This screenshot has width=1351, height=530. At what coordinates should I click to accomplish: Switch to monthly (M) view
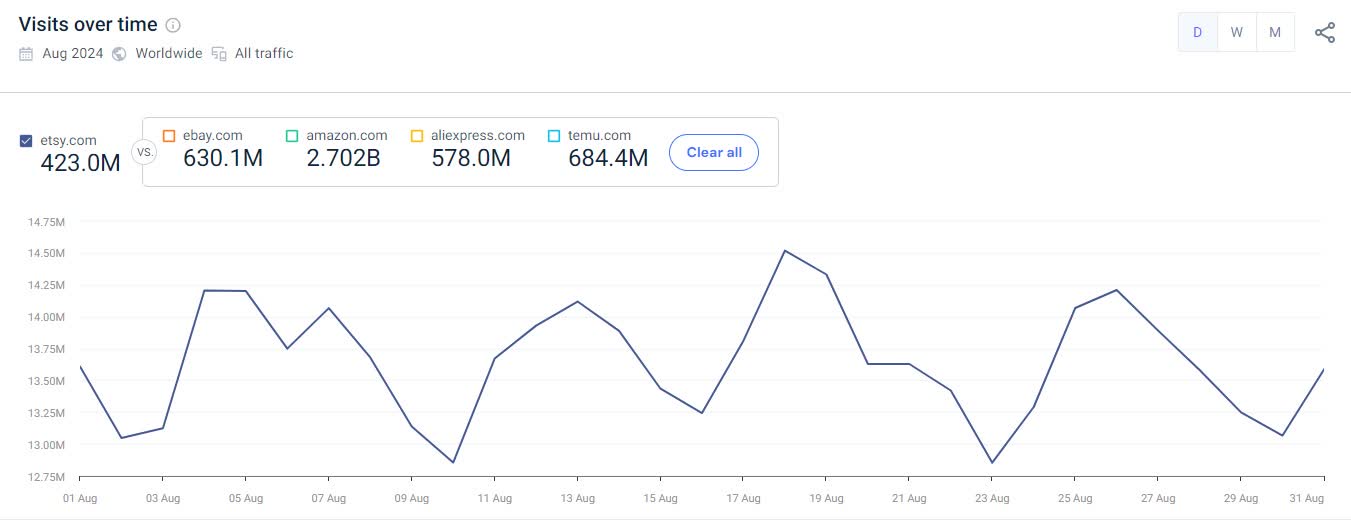pyautogui.click(x=1275, y=32)
